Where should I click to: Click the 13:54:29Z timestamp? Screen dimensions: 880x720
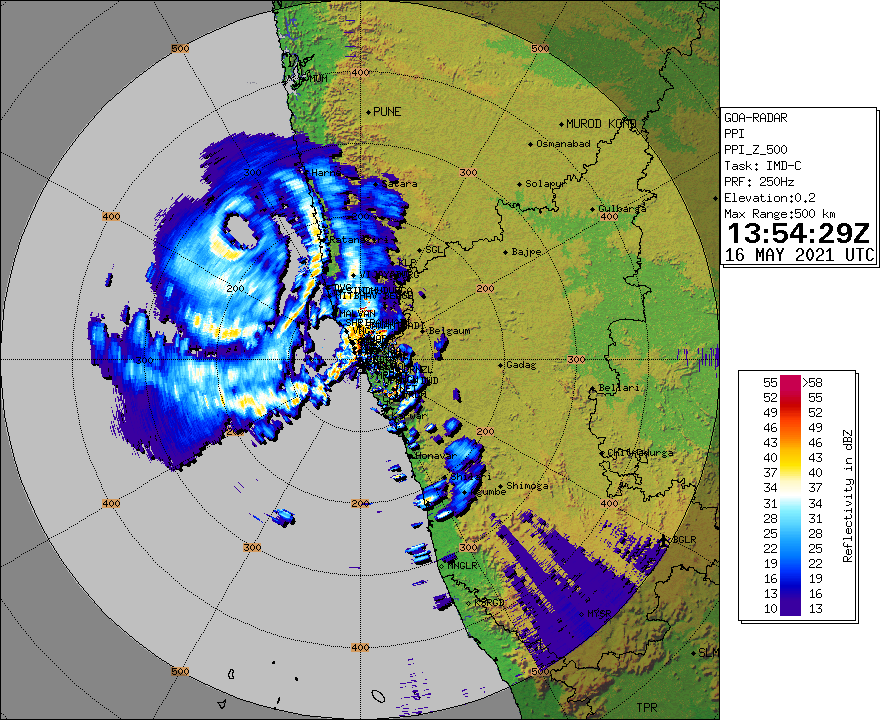pyautogui.click(x=798, y=233)
